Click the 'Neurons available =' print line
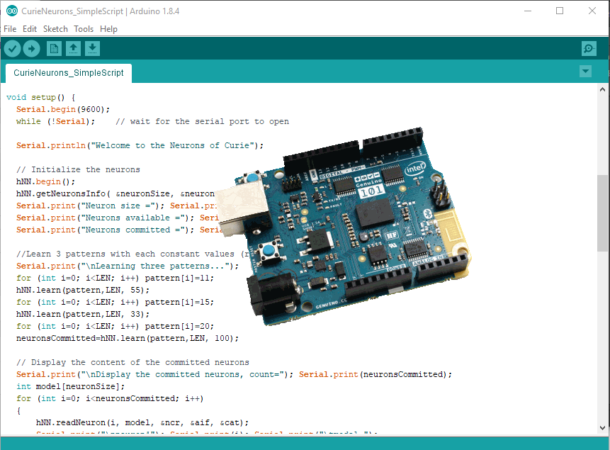Image resolution: width=610 pixels, height=450 pixels. (x=117, y=218)
